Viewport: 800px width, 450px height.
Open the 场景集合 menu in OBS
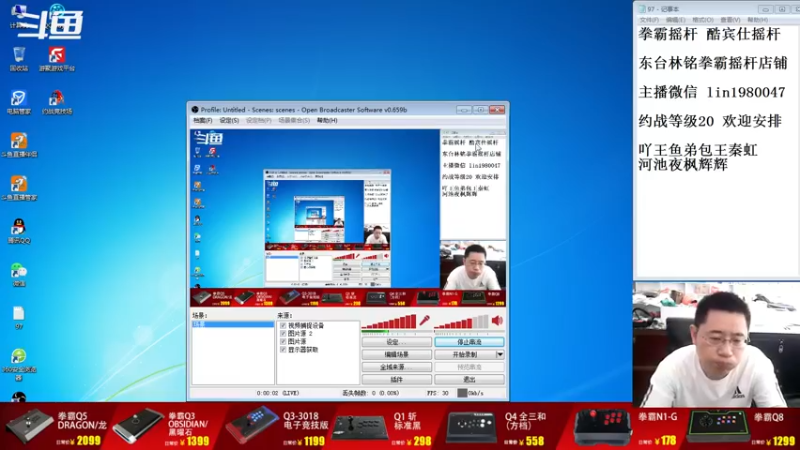point(294,120)
